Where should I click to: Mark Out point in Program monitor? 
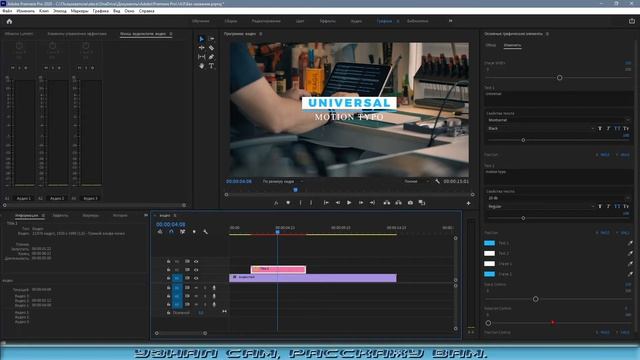click(311, 203)
